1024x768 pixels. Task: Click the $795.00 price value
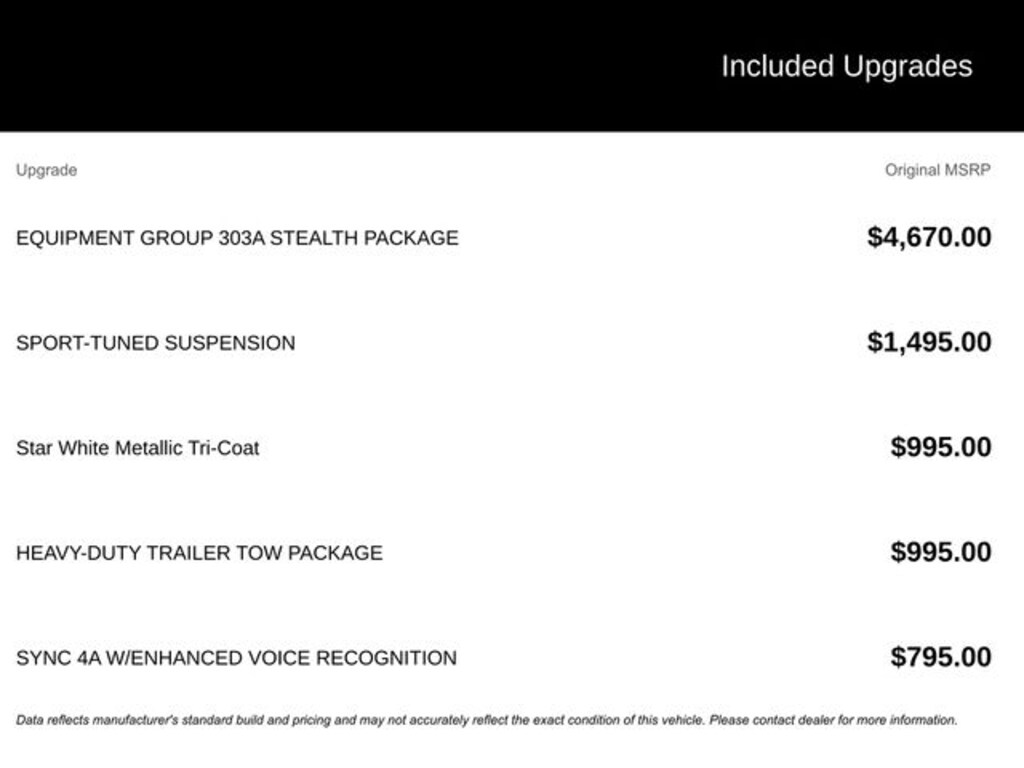click(x=940, y=657)
